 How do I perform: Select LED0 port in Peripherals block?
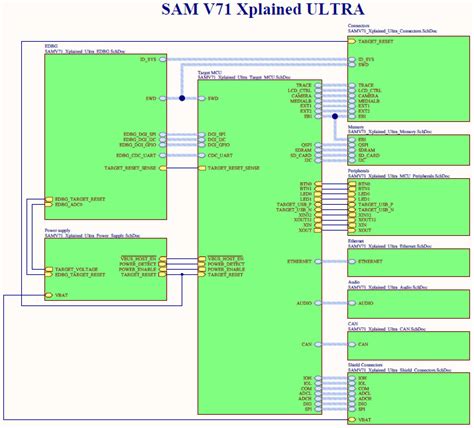[352, 194]
